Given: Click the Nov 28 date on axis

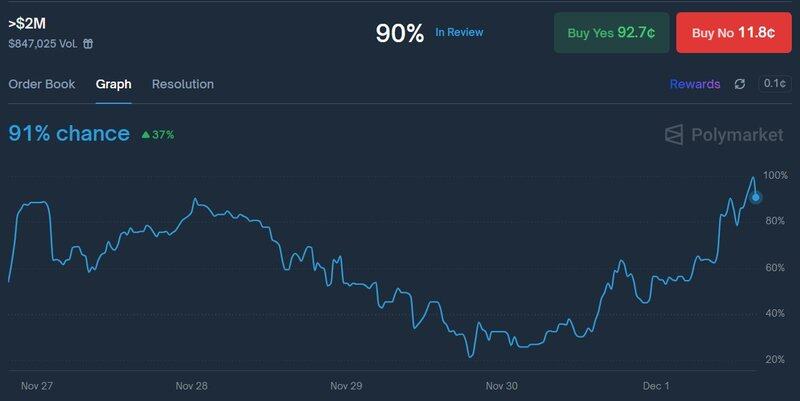Looking at the screenshot, I should (x=191, y=385).
